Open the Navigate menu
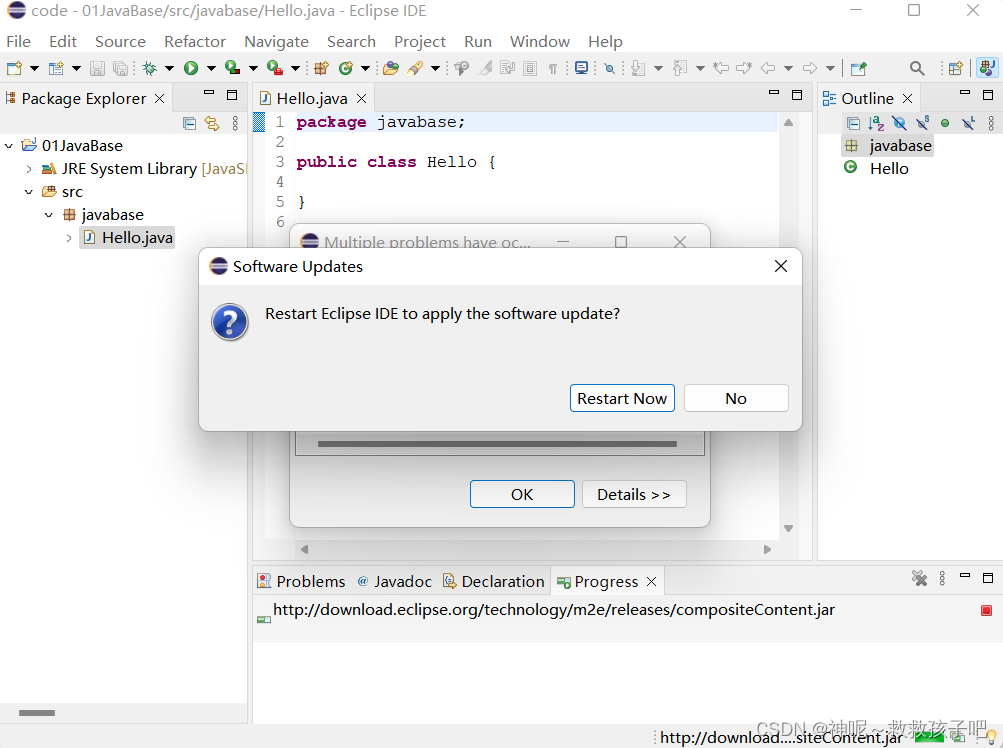This screenshot has width=1003, height=748. [x=276, y=42]
